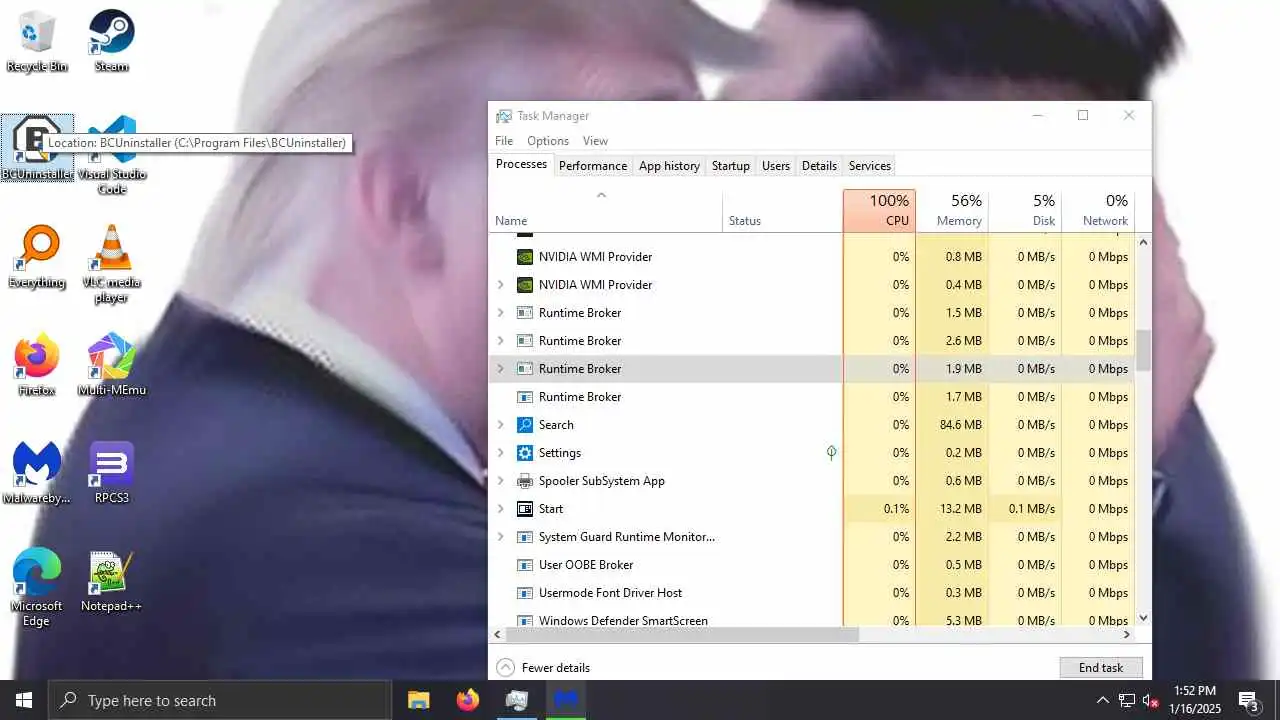Go to the Users tab

776,166
